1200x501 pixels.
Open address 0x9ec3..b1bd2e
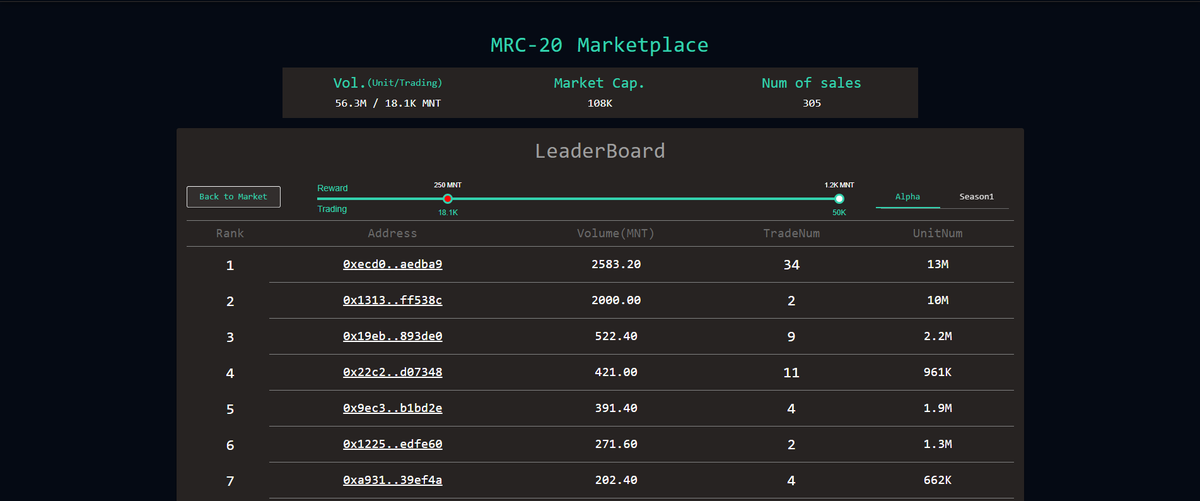click(x=392, y=409)
